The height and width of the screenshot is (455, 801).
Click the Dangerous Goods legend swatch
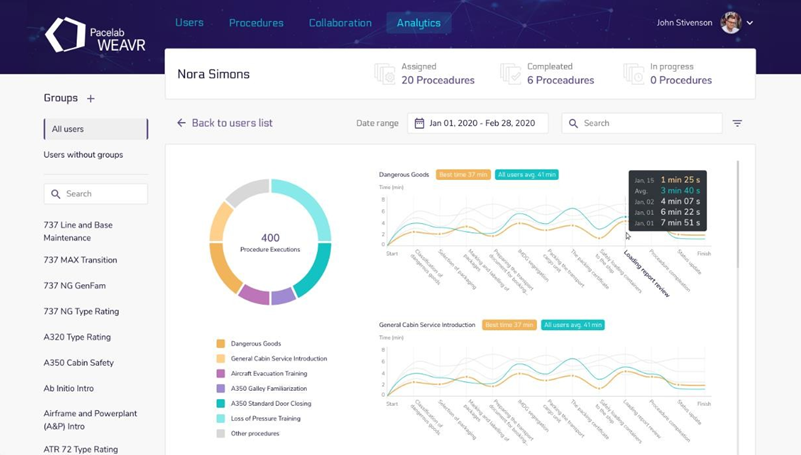point(221,344)
